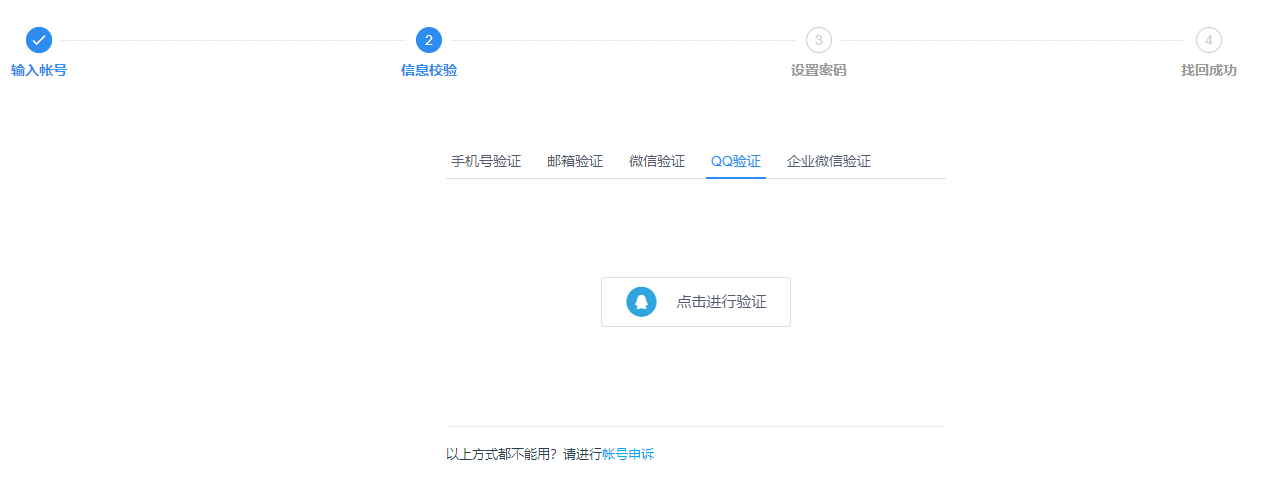Click the QQ penguin icon

click(641, 302)
